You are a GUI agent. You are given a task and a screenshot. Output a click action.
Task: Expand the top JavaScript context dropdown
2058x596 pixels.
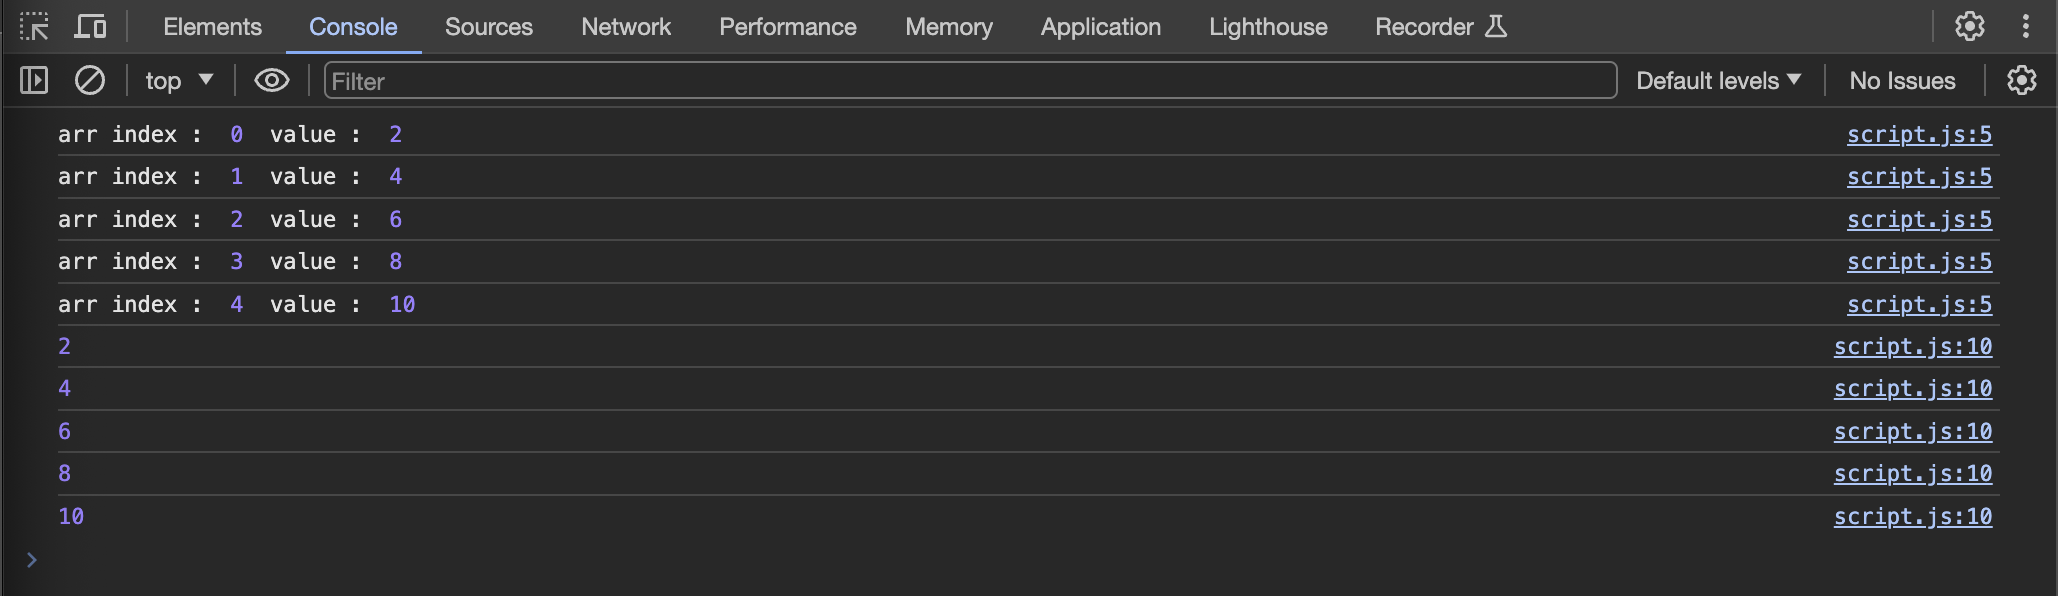[x=179, y=80]
